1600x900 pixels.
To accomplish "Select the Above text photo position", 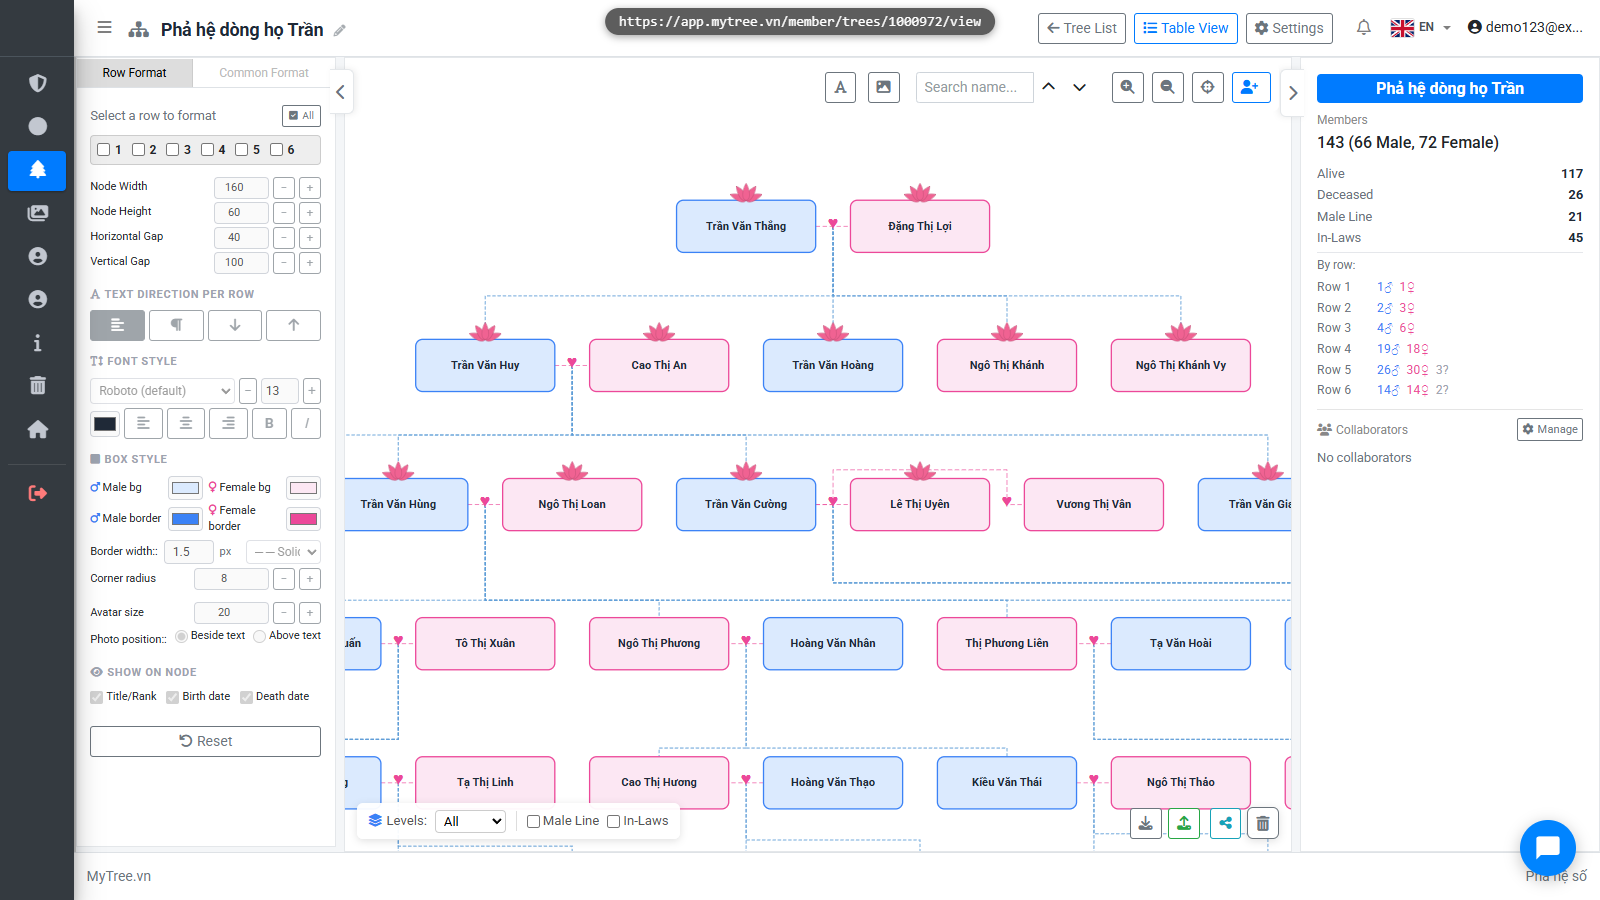I will pyautogui.click(x=260, y=636).
